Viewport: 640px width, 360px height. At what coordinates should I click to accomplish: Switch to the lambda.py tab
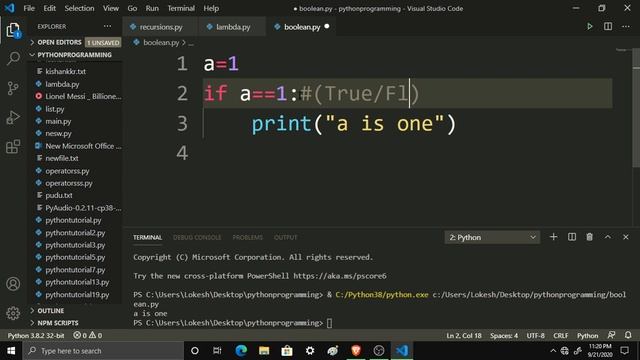pos(232,27)
